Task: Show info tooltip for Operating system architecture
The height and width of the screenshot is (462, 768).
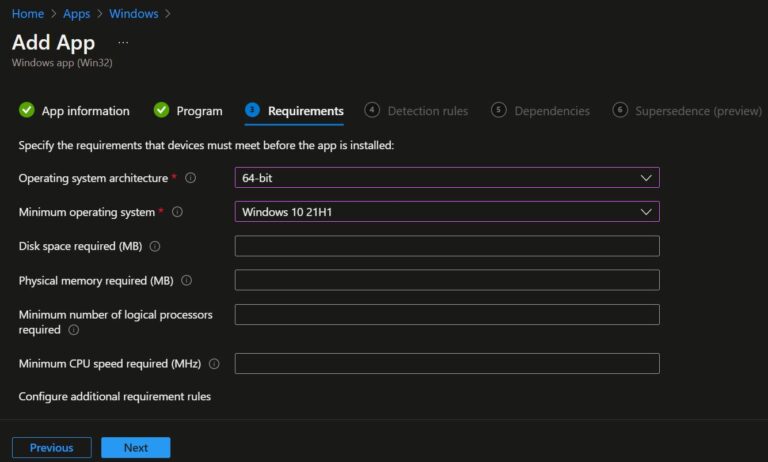Action: point(191,178)
